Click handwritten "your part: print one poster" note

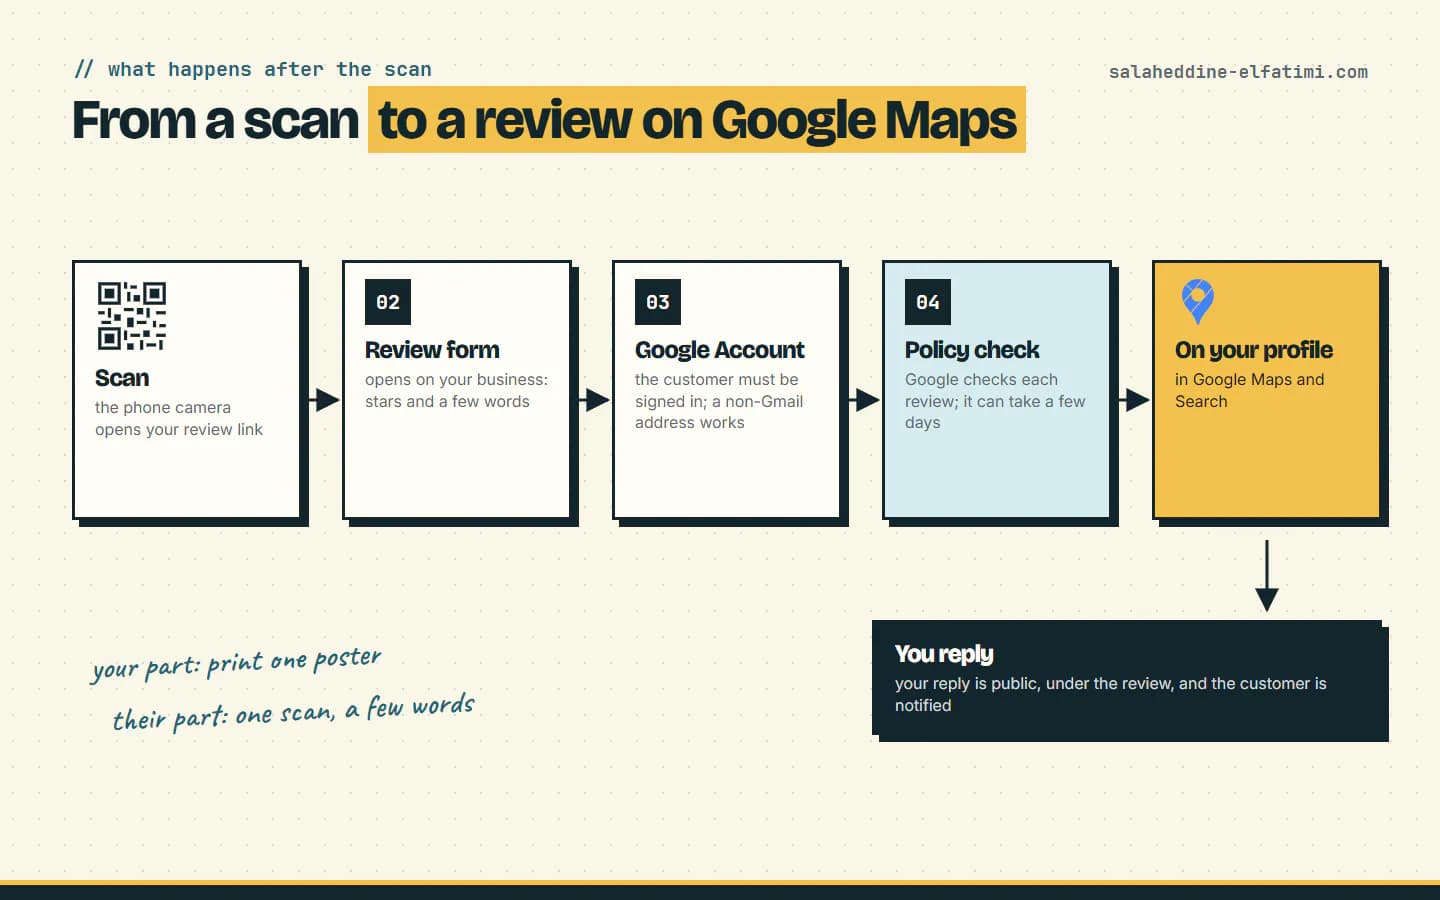click(x=237, y=663)
